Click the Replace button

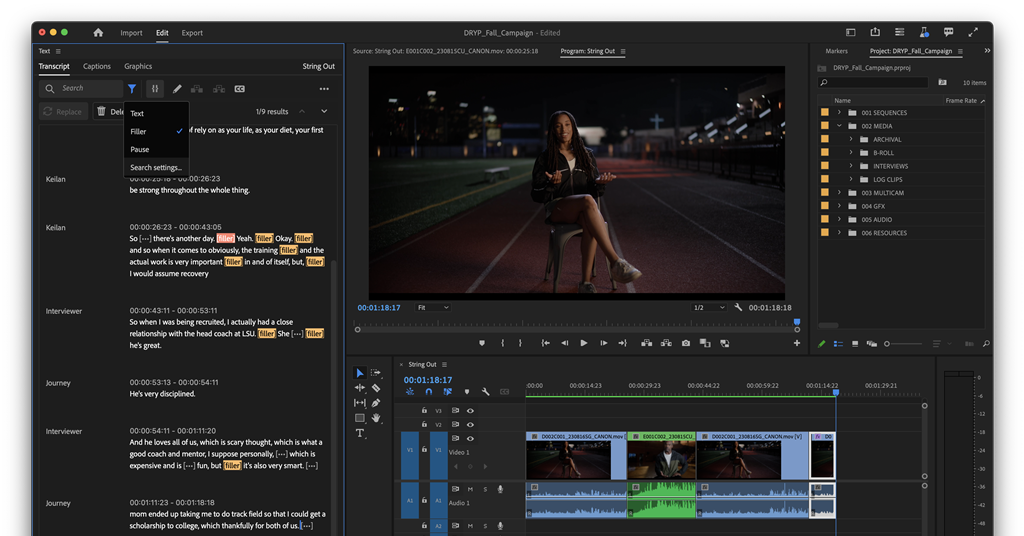[63, 112]
